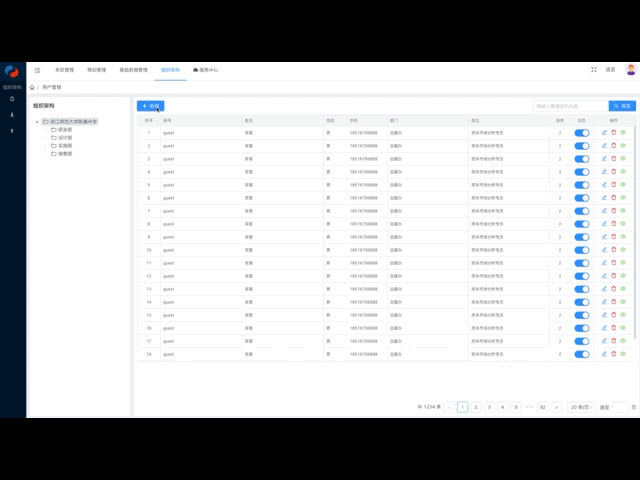This screenshot has width=640, height=480.
Task: Select 研发部 in the organization tree
Action: pos(65,129)
